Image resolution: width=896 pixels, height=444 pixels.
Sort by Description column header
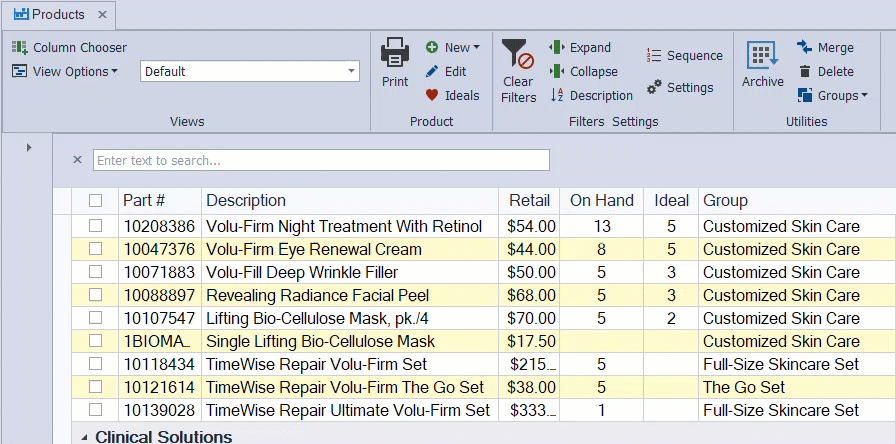(350, 201)
